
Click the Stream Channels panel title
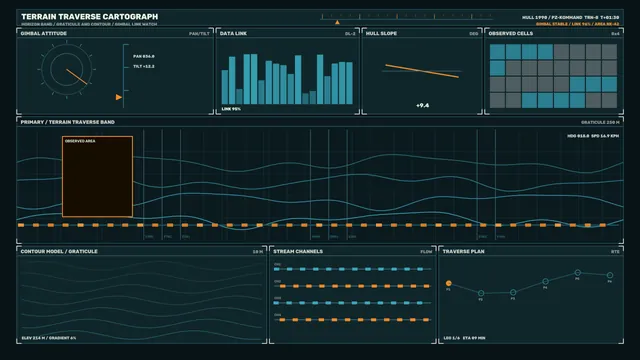point(298,251)
